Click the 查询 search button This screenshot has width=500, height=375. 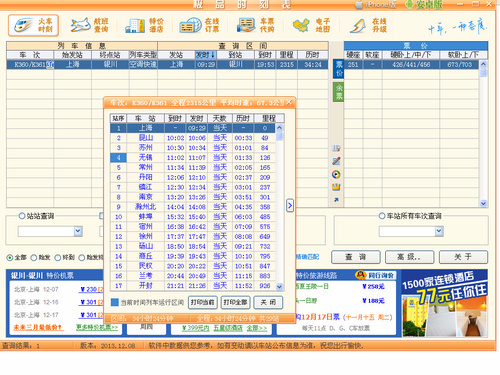point(355,257)
